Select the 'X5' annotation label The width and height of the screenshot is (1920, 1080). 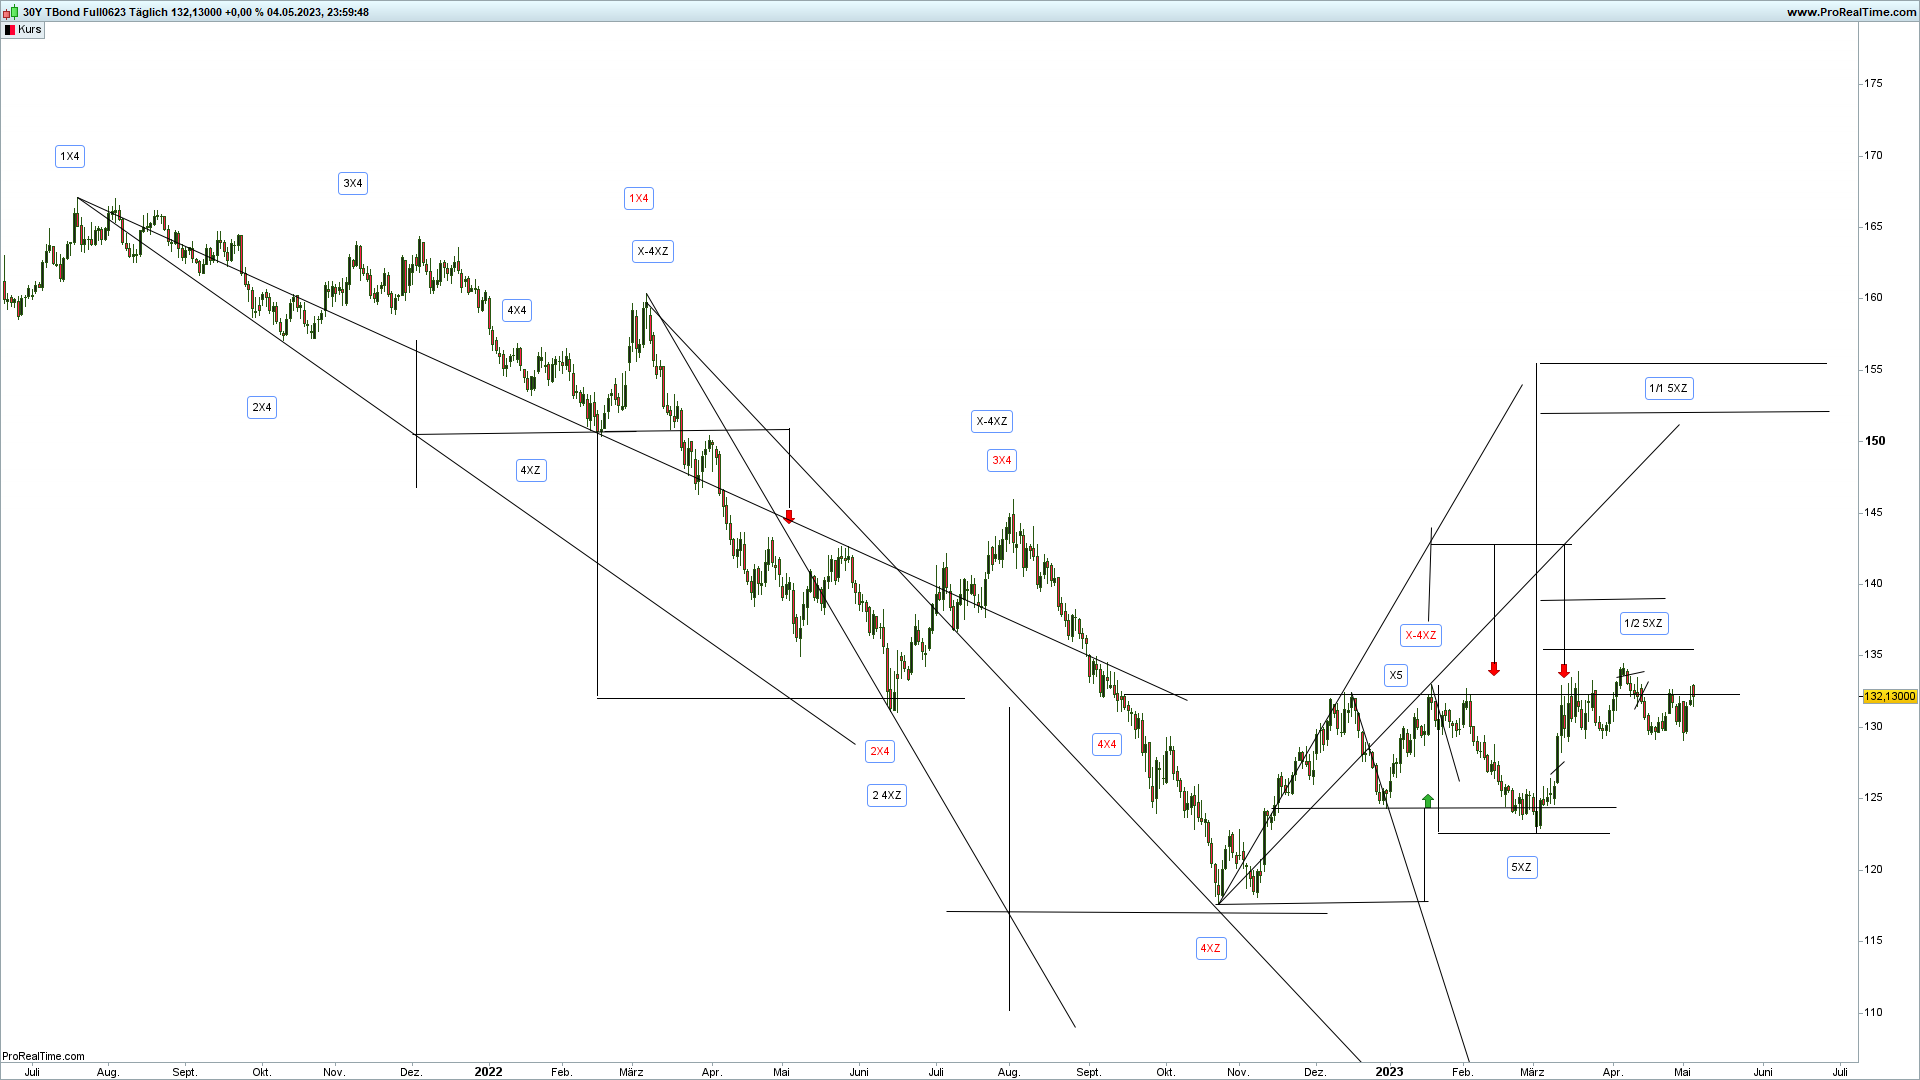coord(1395,675)
